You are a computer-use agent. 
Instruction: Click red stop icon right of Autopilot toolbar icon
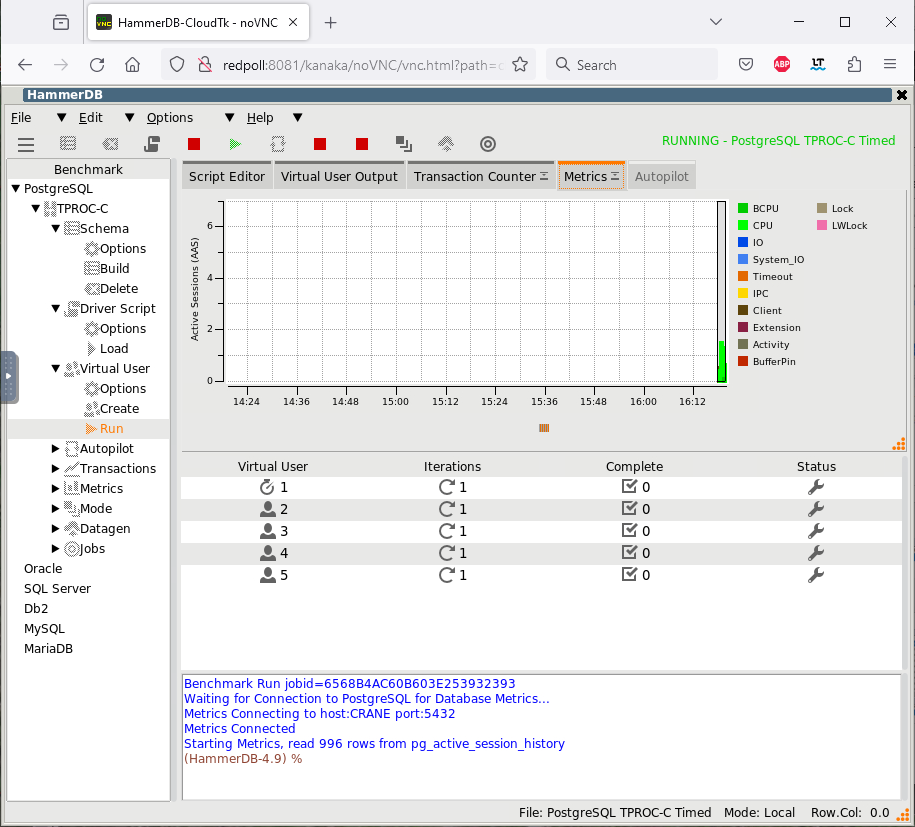coord(320,144)
